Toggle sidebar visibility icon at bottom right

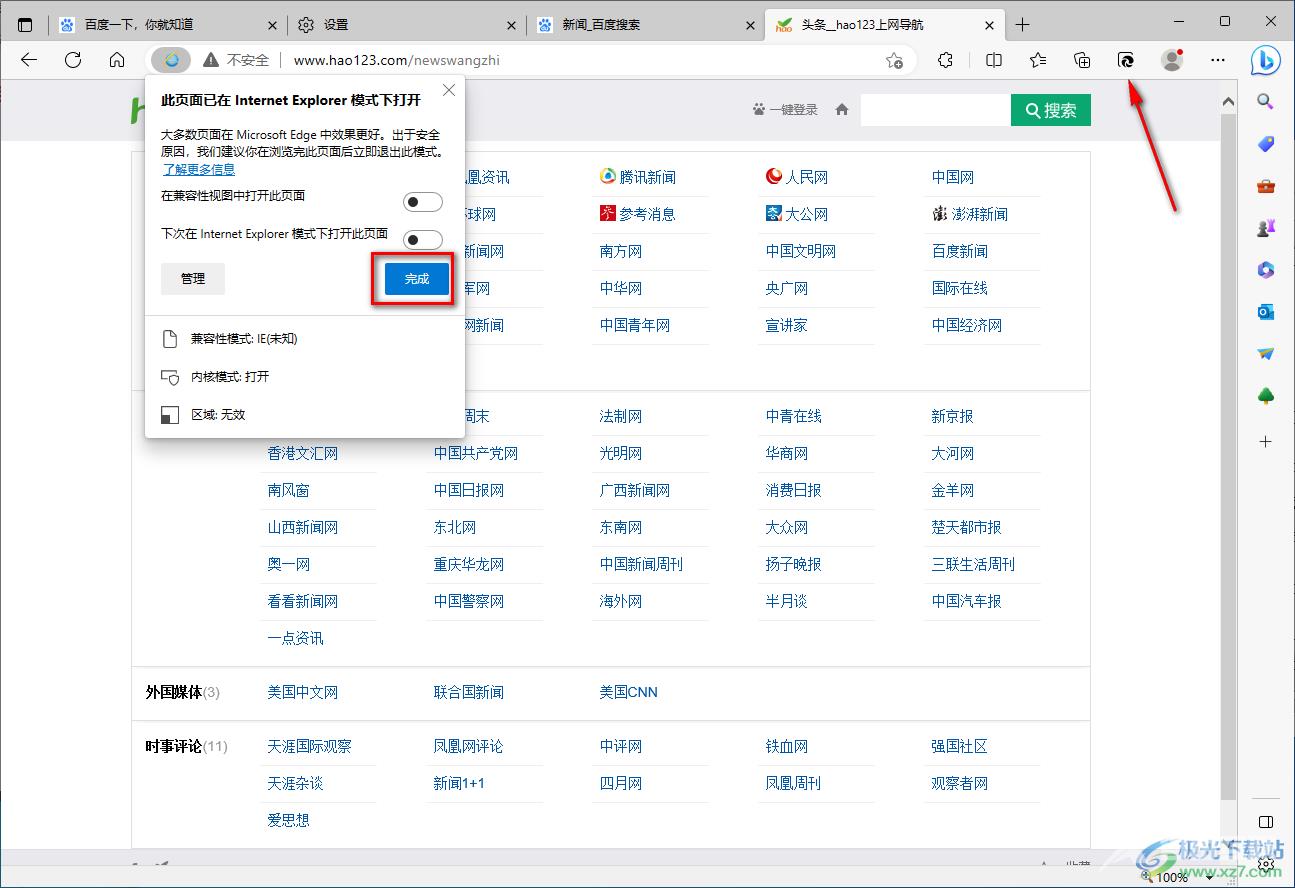pos(1266,822)
